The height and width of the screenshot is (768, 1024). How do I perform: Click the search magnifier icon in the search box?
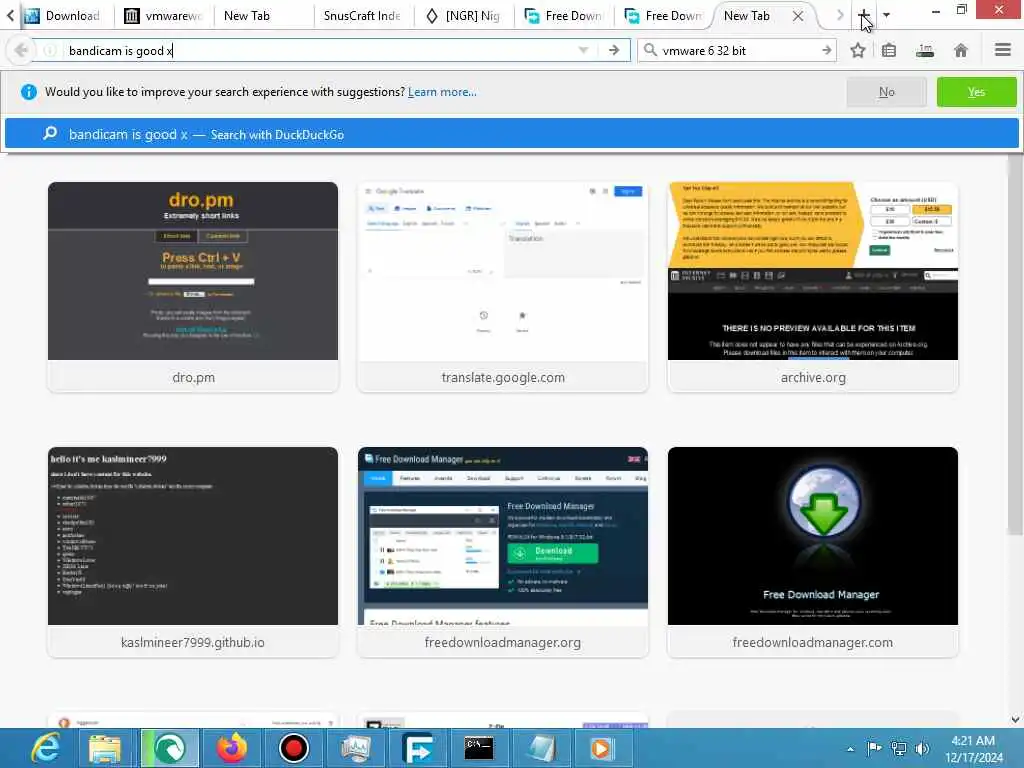click(x=650, y=50)
